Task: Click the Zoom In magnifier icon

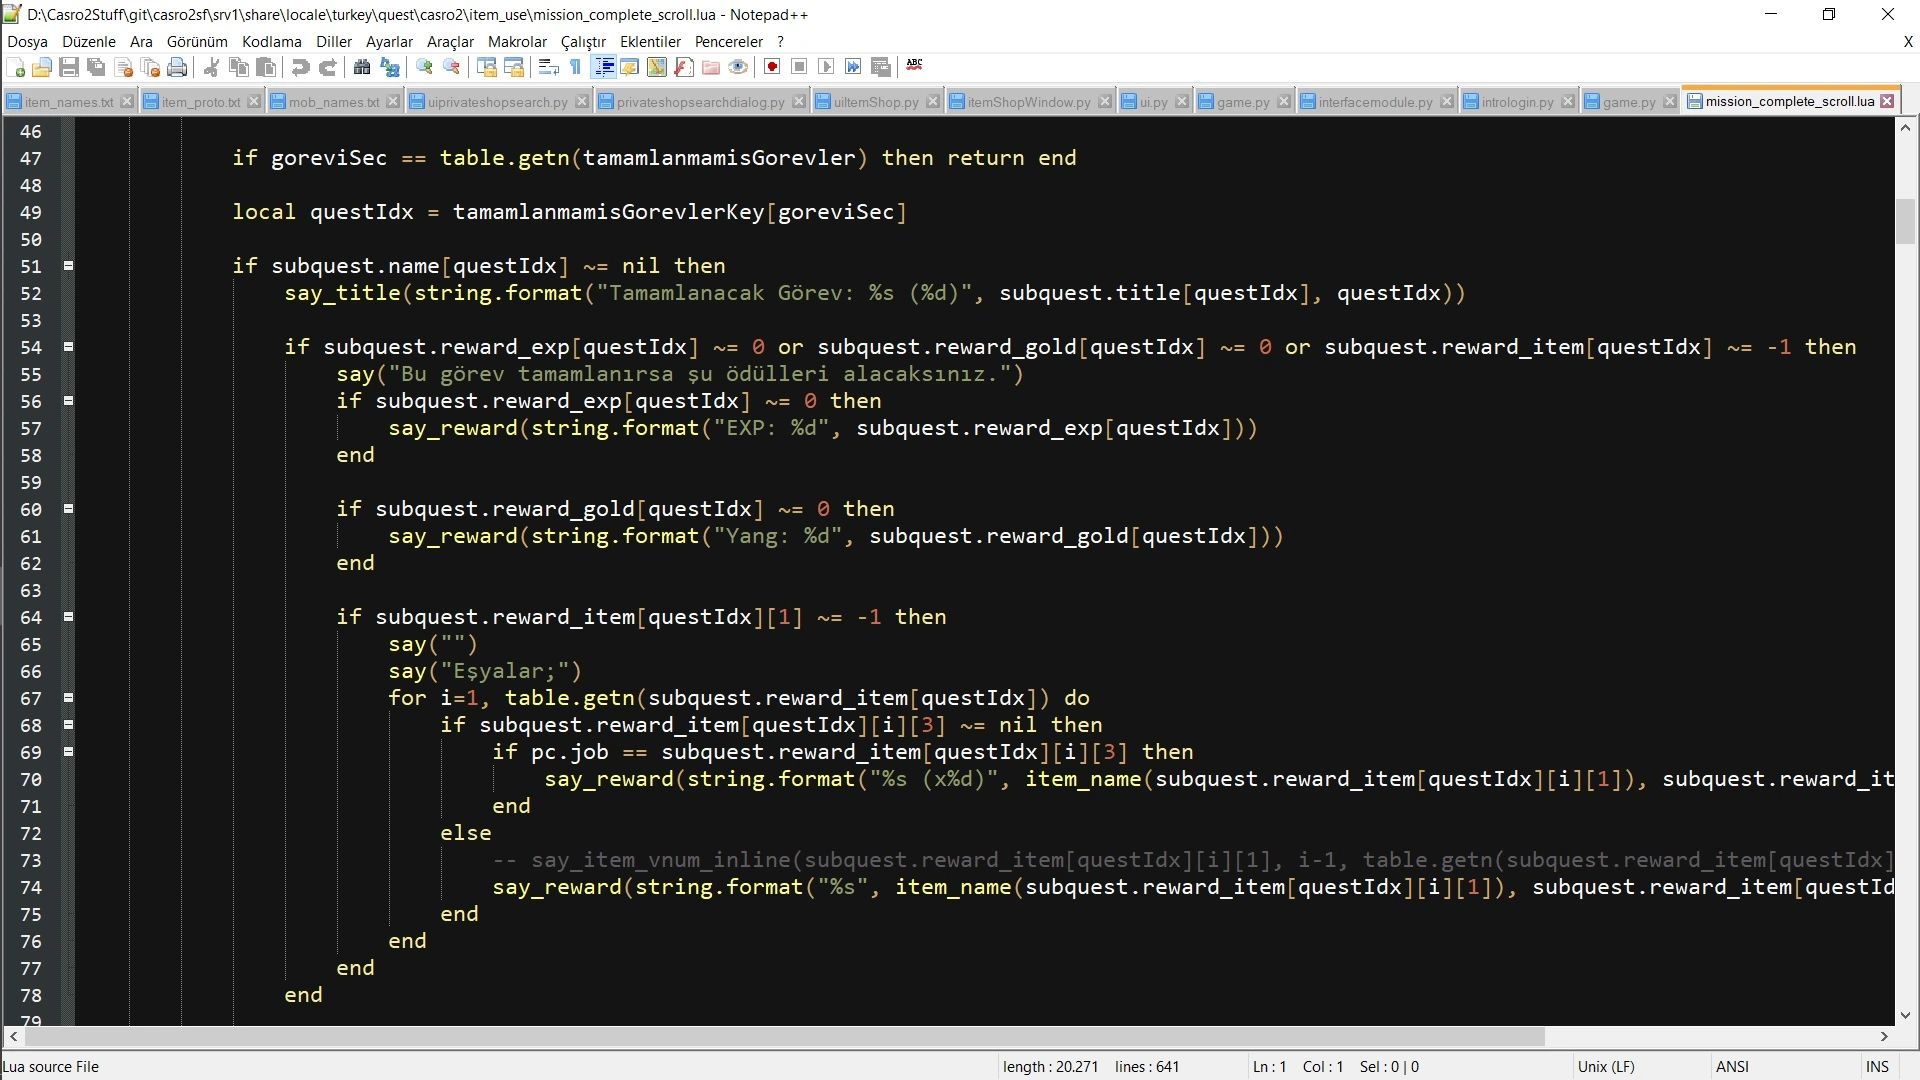Action: click(425, 67)
